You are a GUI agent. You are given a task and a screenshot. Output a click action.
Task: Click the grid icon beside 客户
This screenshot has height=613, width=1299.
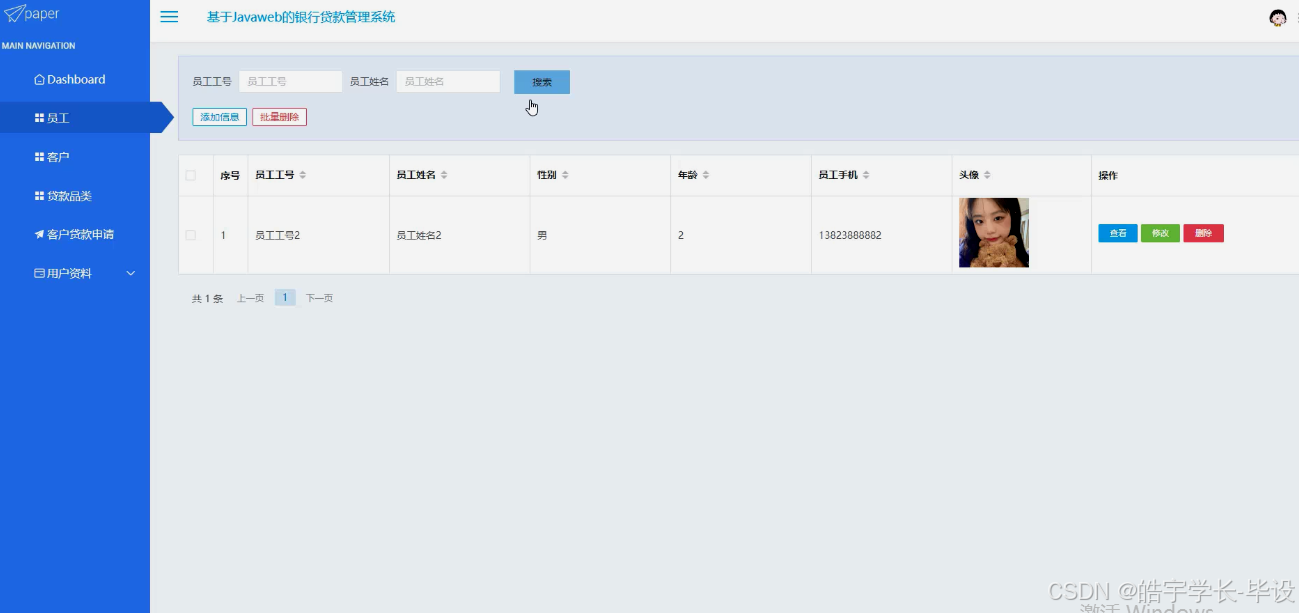coord(39,157)
